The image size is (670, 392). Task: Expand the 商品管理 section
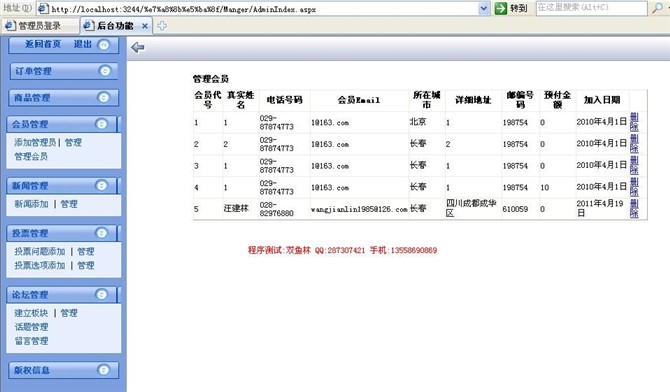click(x=103, y=97)
